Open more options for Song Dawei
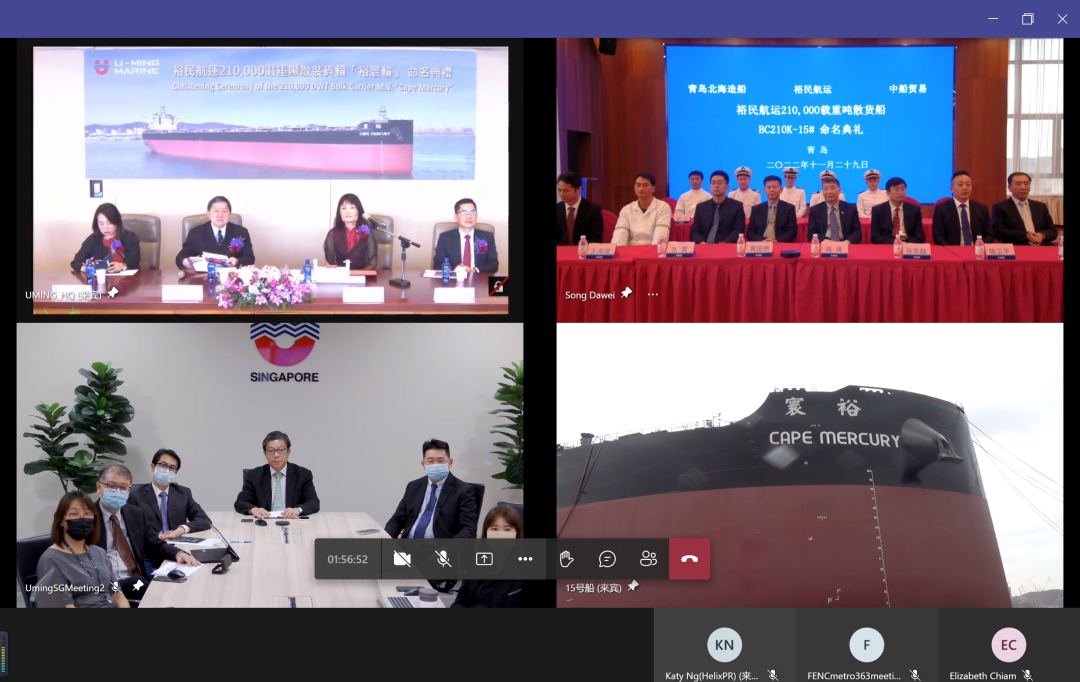Image resolution: width=1080 pixels, height=682 pixels. tap(653, 294)
